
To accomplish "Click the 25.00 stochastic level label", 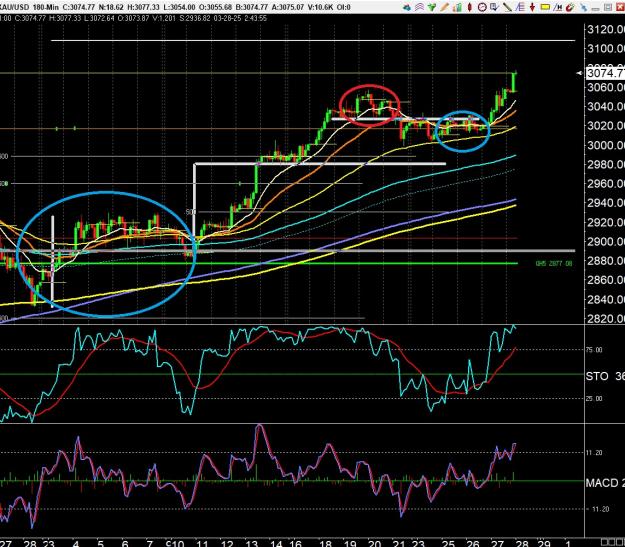I will (x=594, y=398).
